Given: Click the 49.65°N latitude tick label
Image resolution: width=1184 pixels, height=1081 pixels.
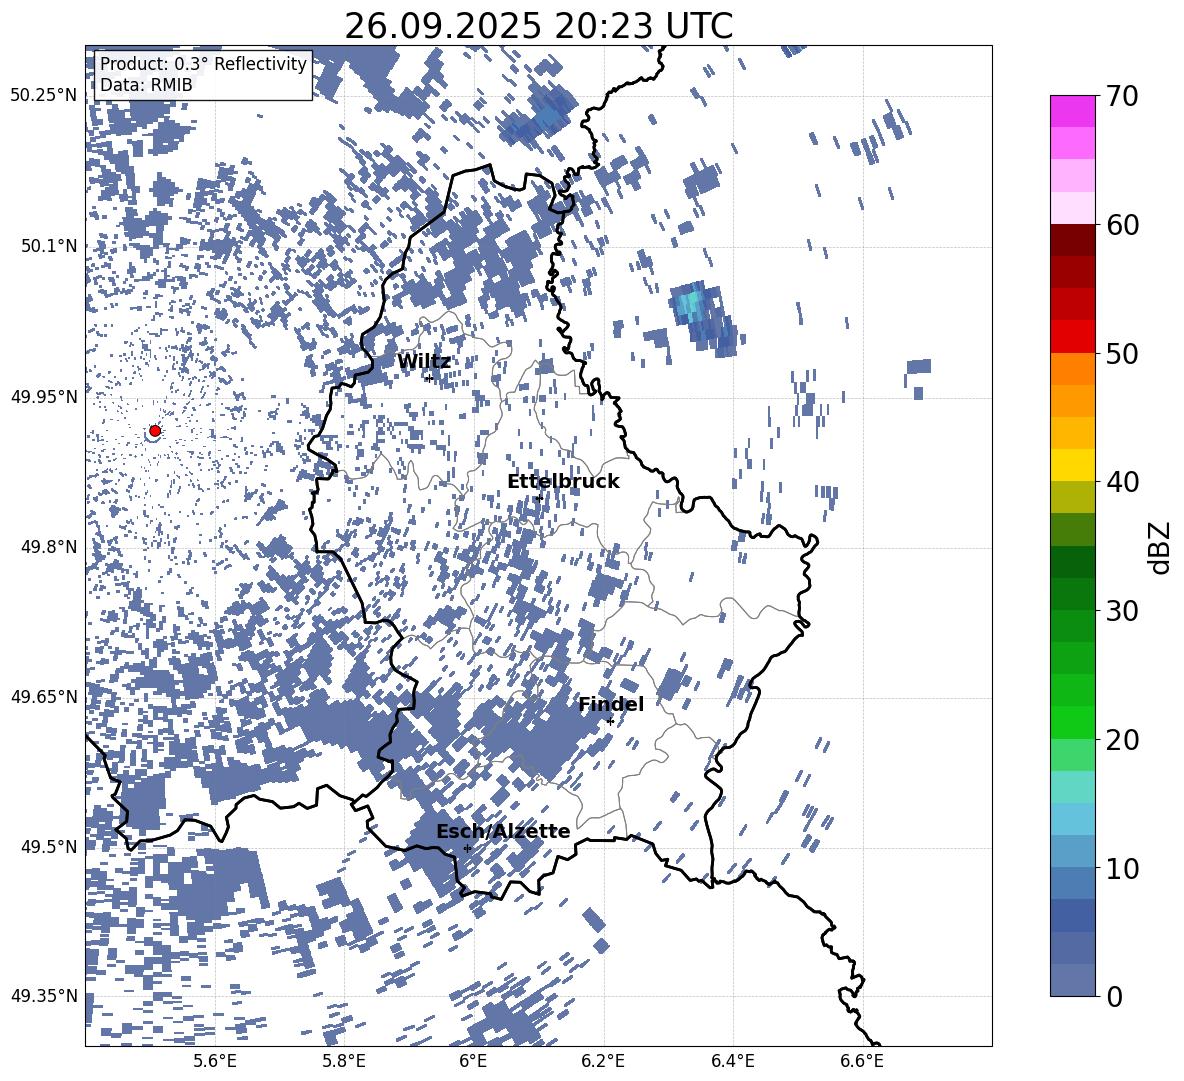Looking at the screenshot, I should tap(44, 696).
